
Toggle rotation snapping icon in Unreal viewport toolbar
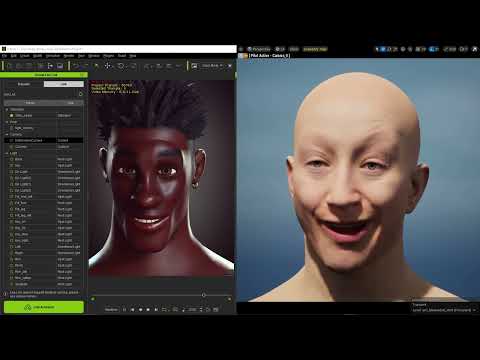[x=431, y=49]
